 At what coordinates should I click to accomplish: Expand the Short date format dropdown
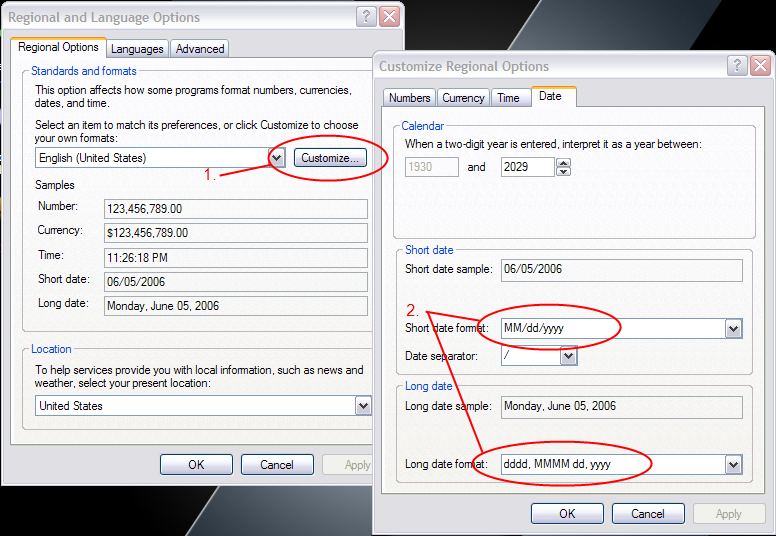733,329
